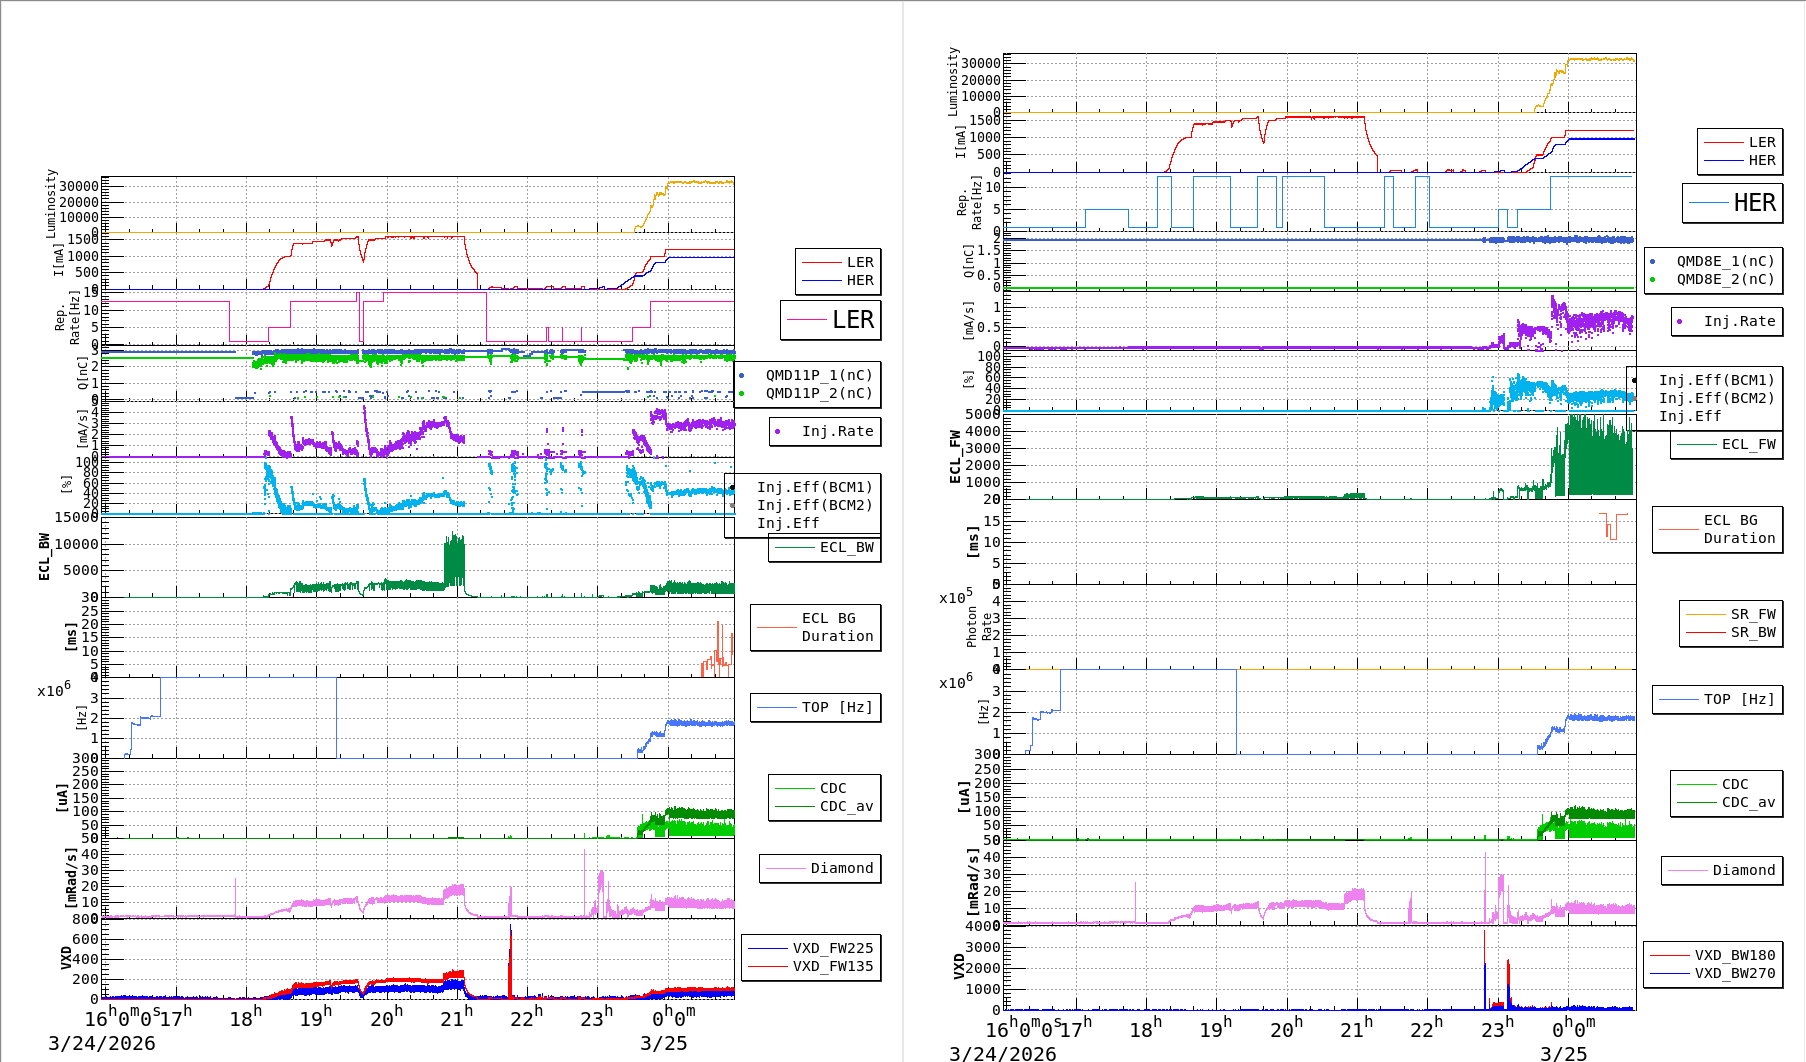Select the QMD8E_2(nC) legend entry

pos(1724,280)
